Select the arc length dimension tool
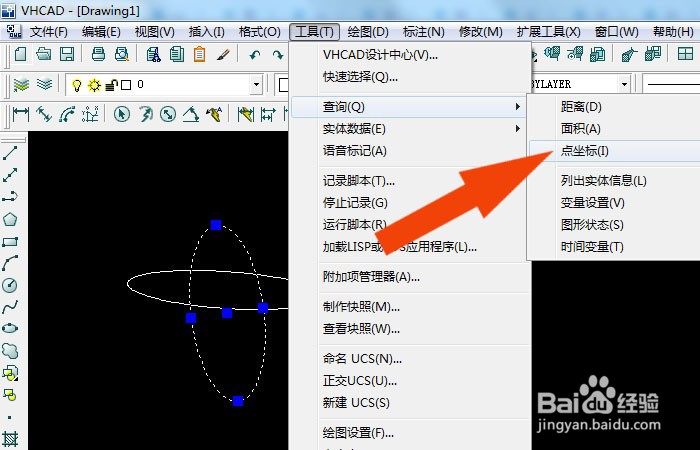The height and width of the screenshot is (450, 700). [67, 114]
